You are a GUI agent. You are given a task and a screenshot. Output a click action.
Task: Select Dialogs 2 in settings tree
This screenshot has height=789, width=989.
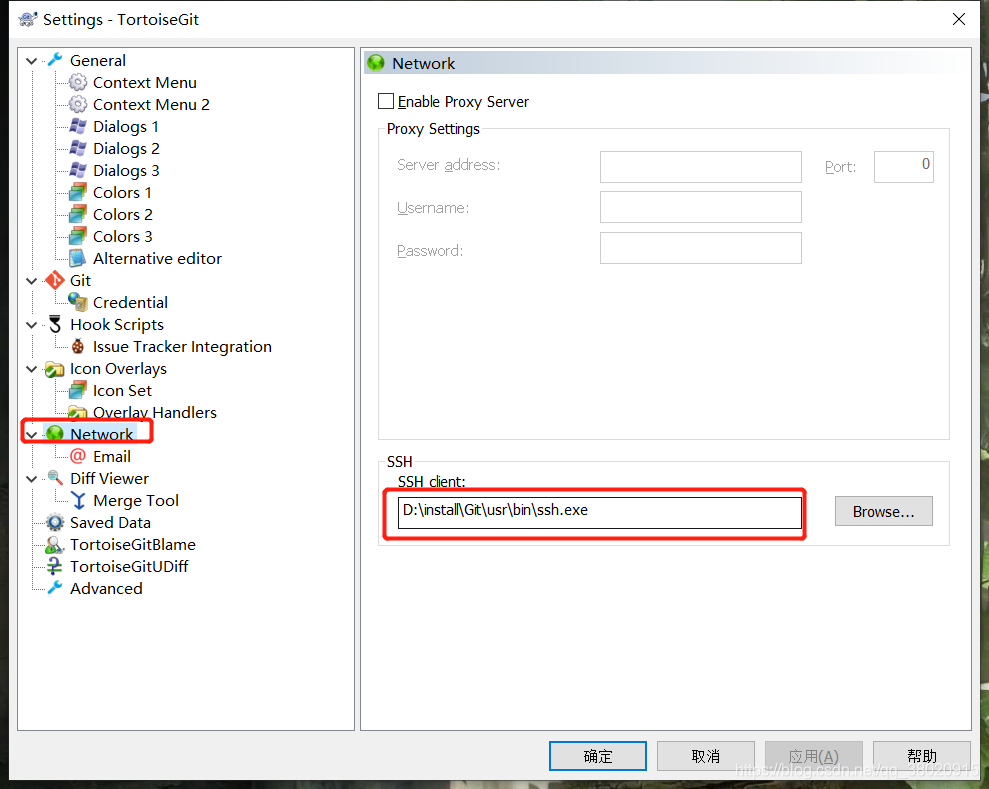[x=126, y=149]
